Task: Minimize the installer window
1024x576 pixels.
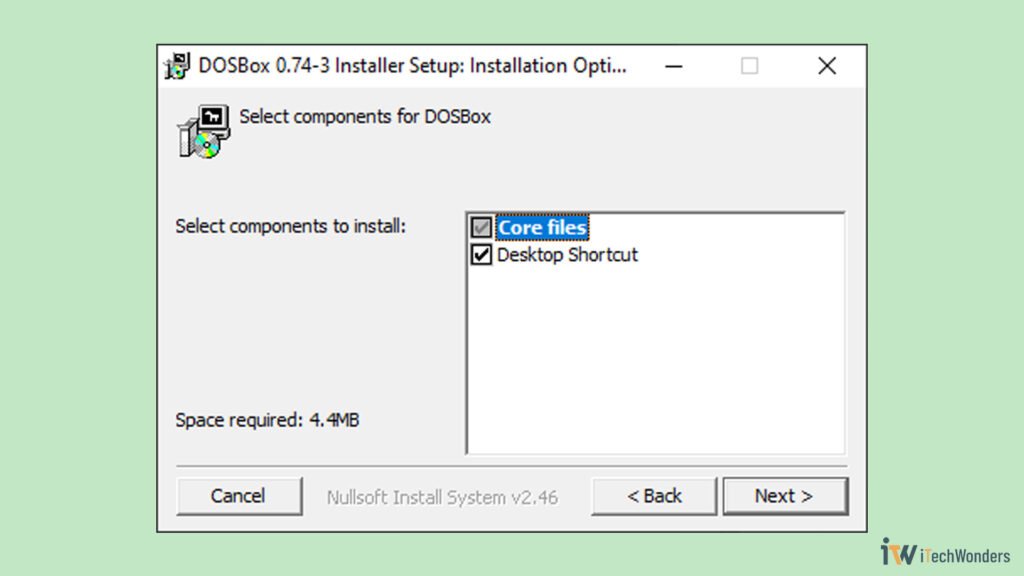Action: pos(674,65)
